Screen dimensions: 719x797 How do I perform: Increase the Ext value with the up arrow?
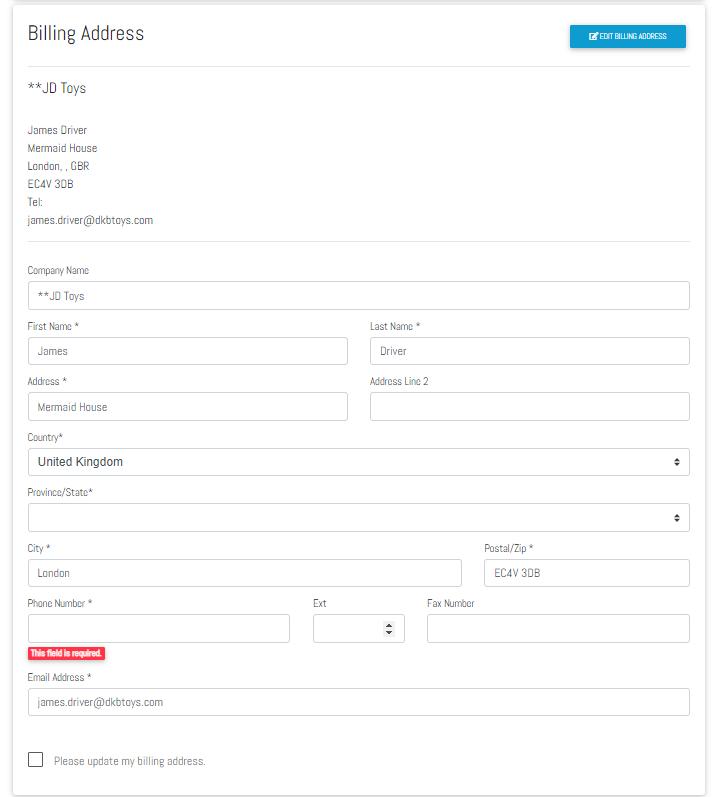tap(389, 625)
